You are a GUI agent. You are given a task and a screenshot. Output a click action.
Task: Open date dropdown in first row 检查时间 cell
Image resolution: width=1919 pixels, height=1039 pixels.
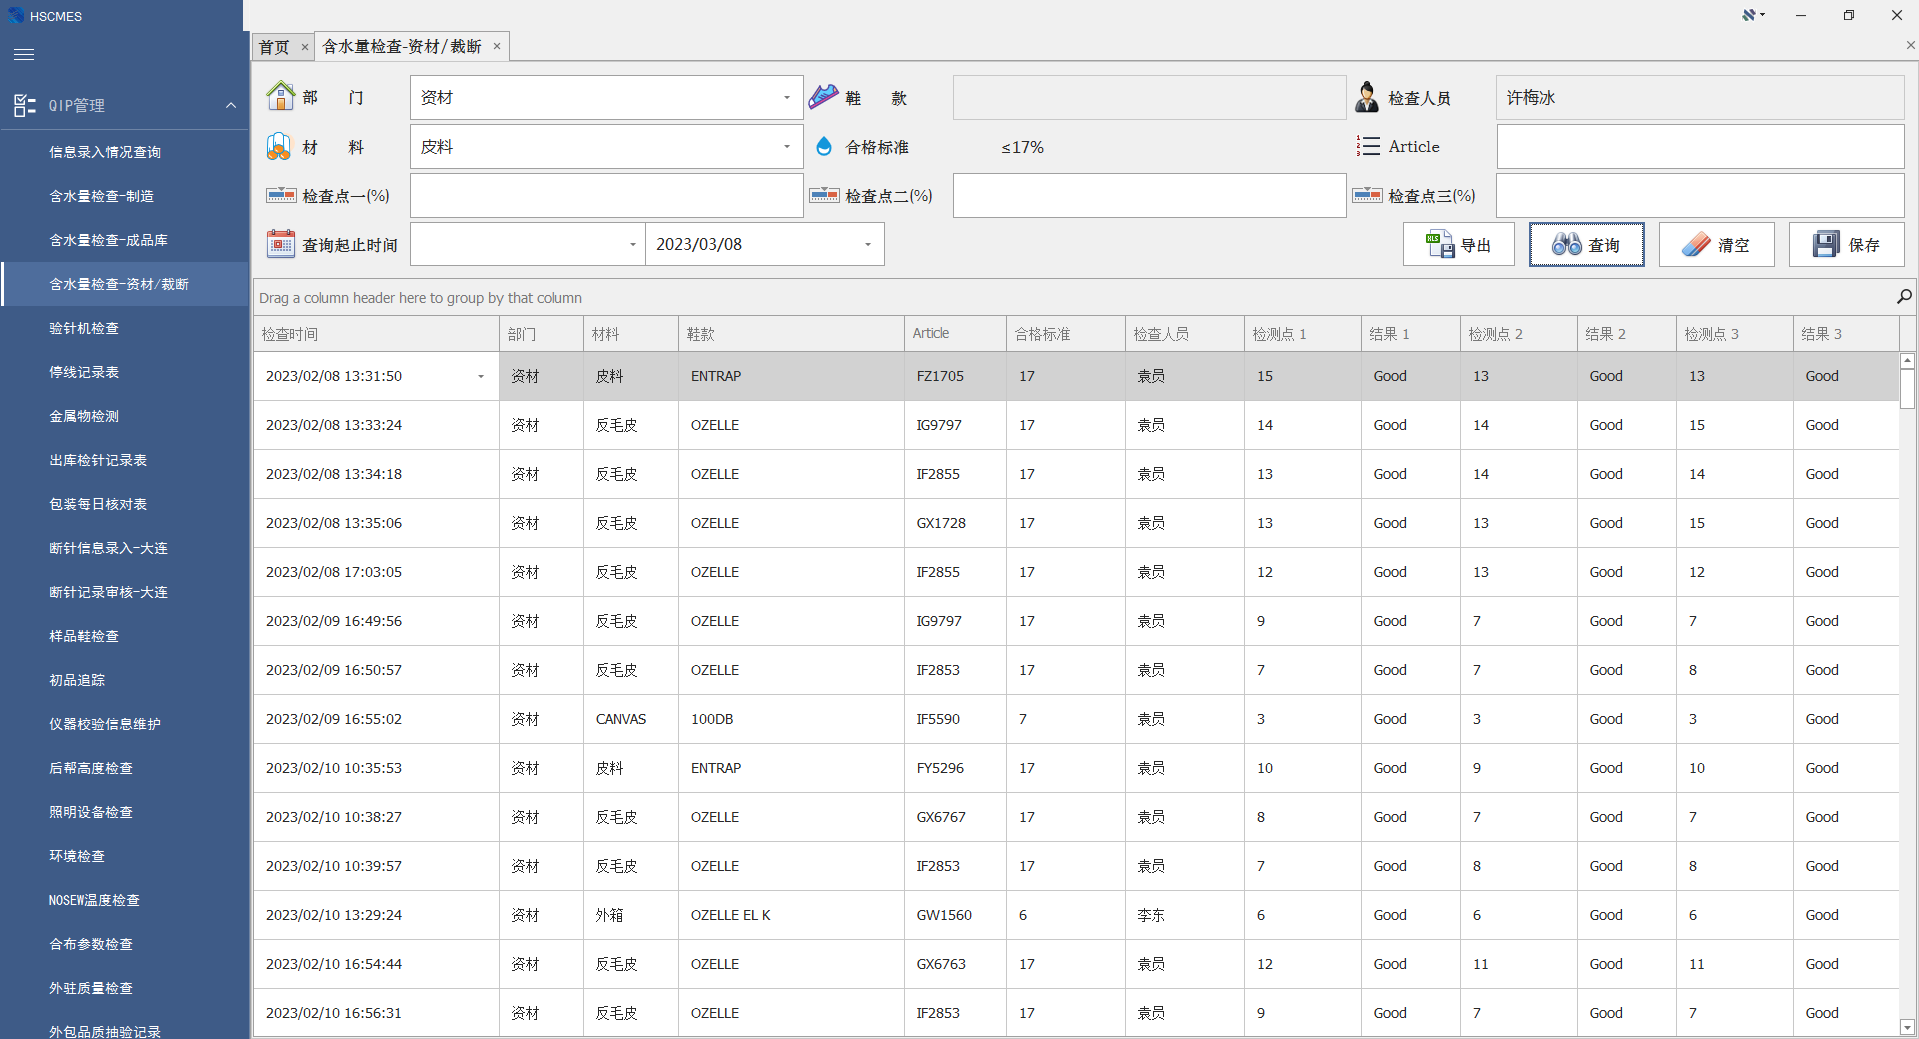(481, 376)
